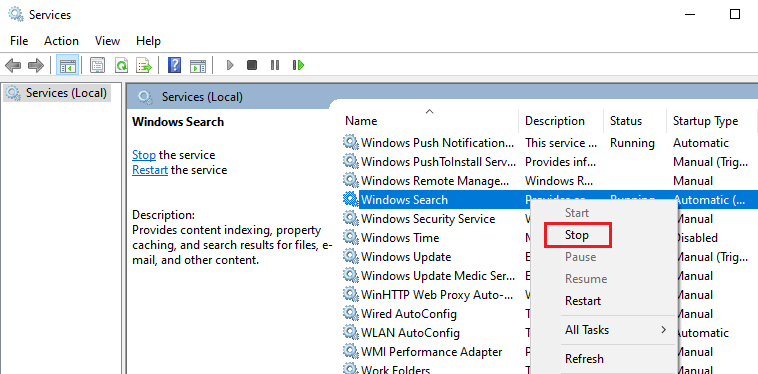Open the Action menu

61,41
